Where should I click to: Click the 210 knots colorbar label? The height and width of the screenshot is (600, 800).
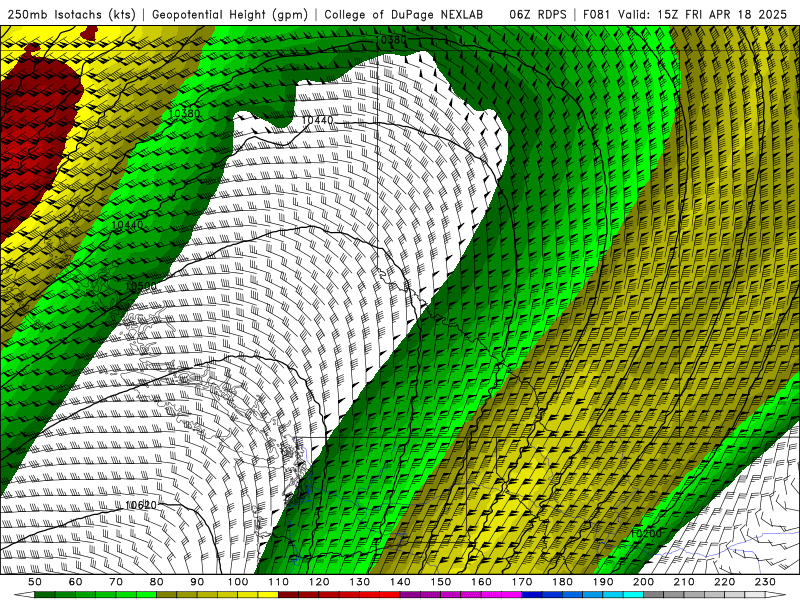(684, 582)
